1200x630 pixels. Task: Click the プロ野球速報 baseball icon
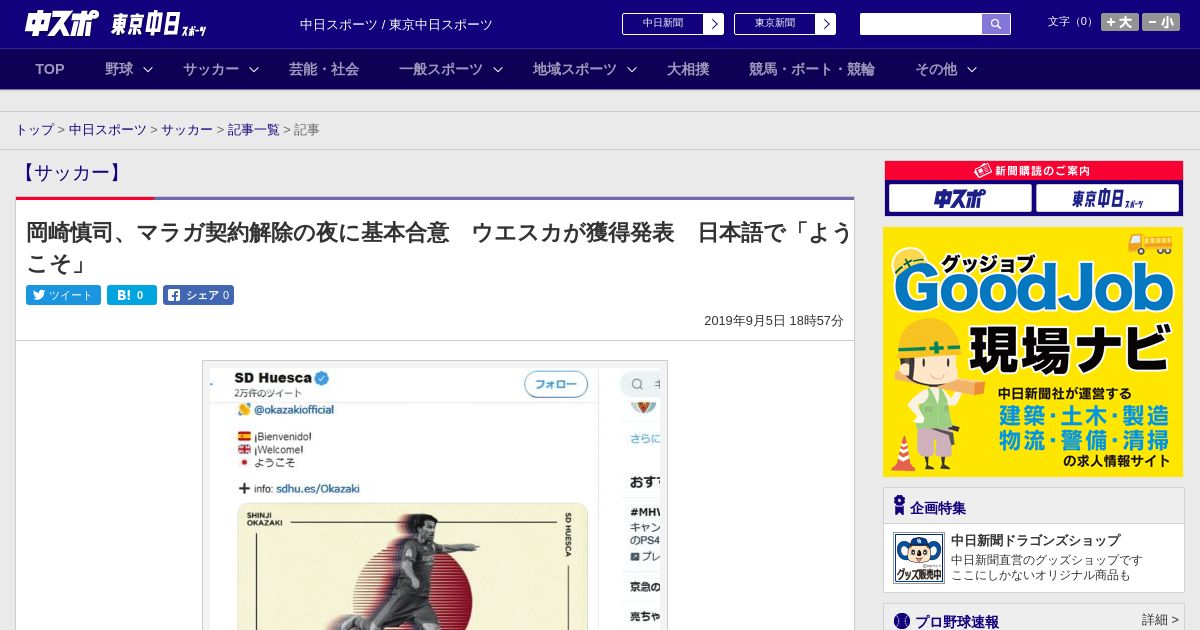pyautogui.click(x=902, y=621)
